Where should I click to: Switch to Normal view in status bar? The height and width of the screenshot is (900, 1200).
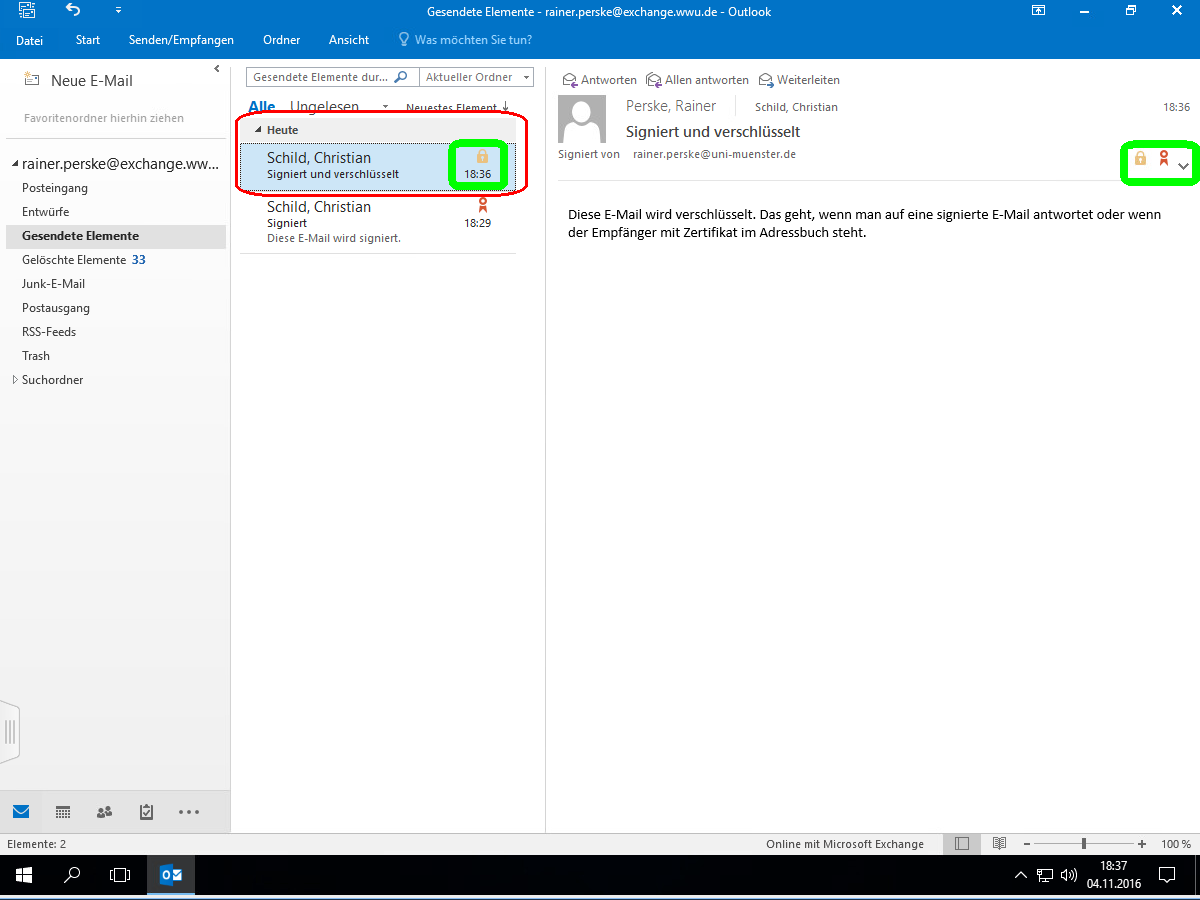click(x=961, y=844)
